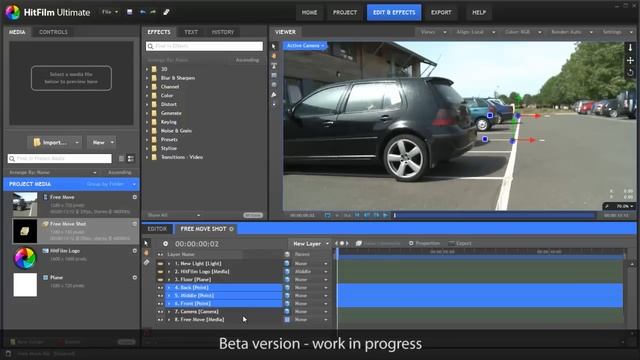Click the camera dolly arrow icon in viewer
The height and width of the screenshot is (360, 640).
click(x=630, y=48)
